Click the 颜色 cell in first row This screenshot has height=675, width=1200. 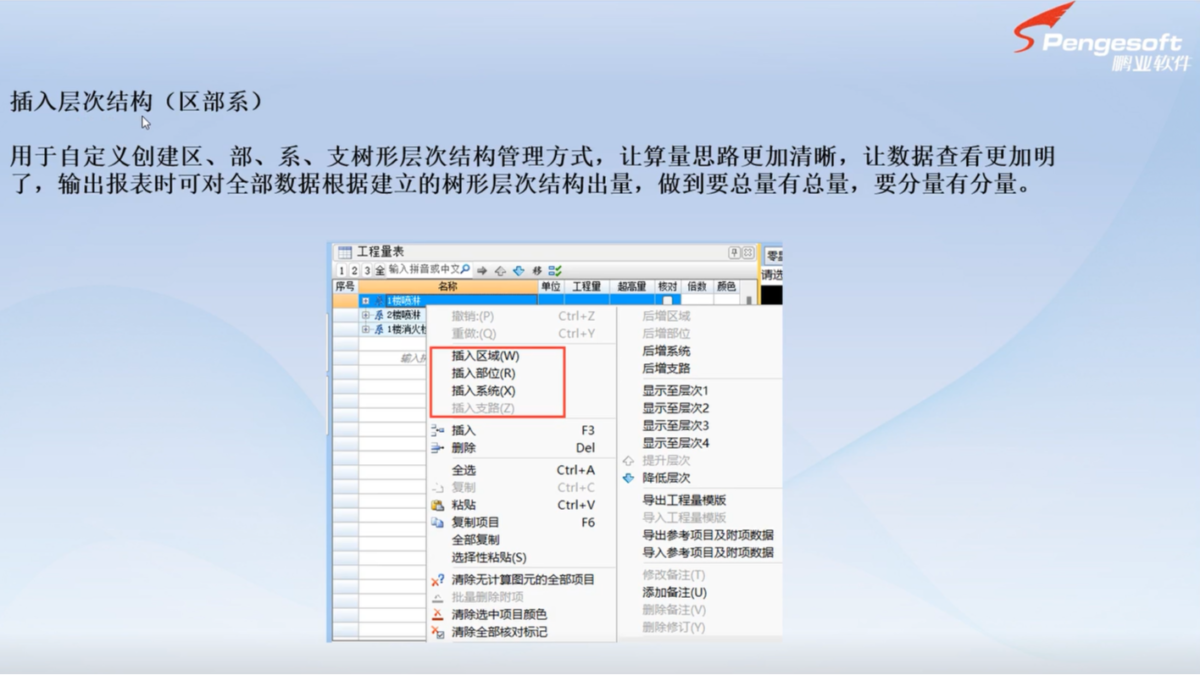tap(727, 300)
